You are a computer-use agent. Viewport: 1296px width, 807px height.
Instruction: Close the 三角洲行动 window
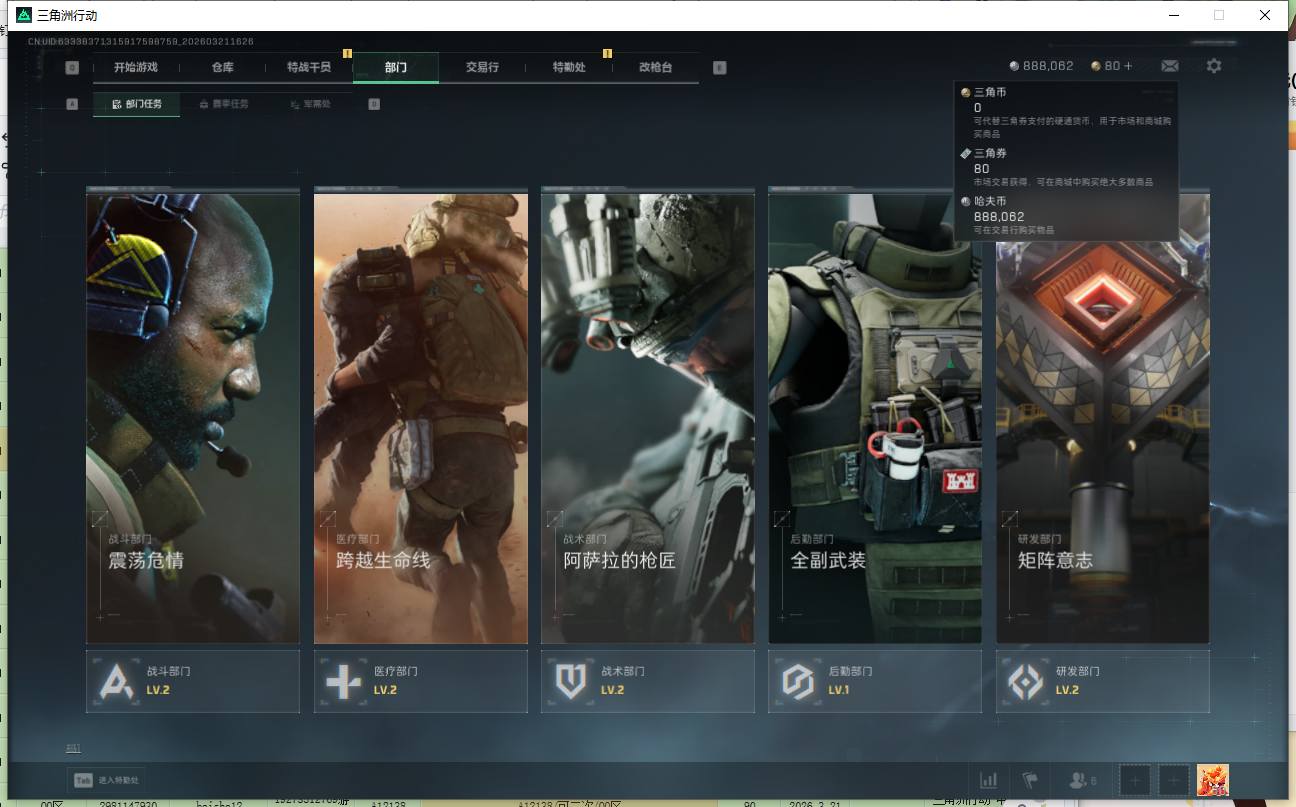click(1266, 15)
